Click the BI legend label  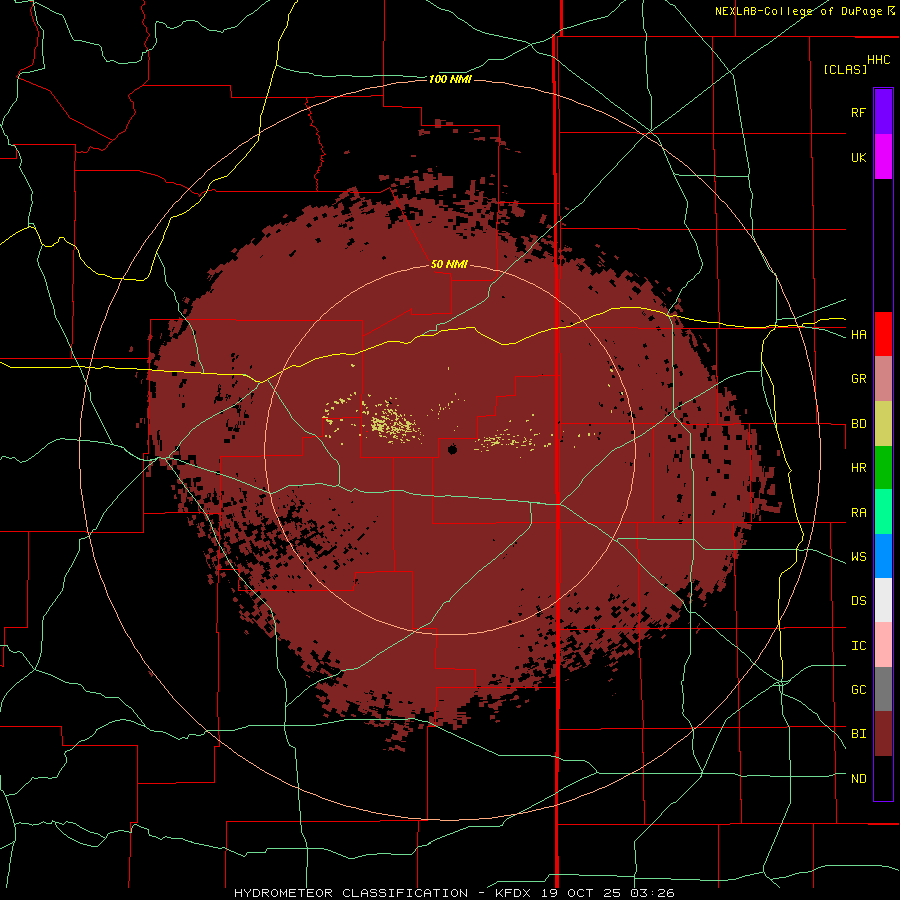[x=858, y=734]
